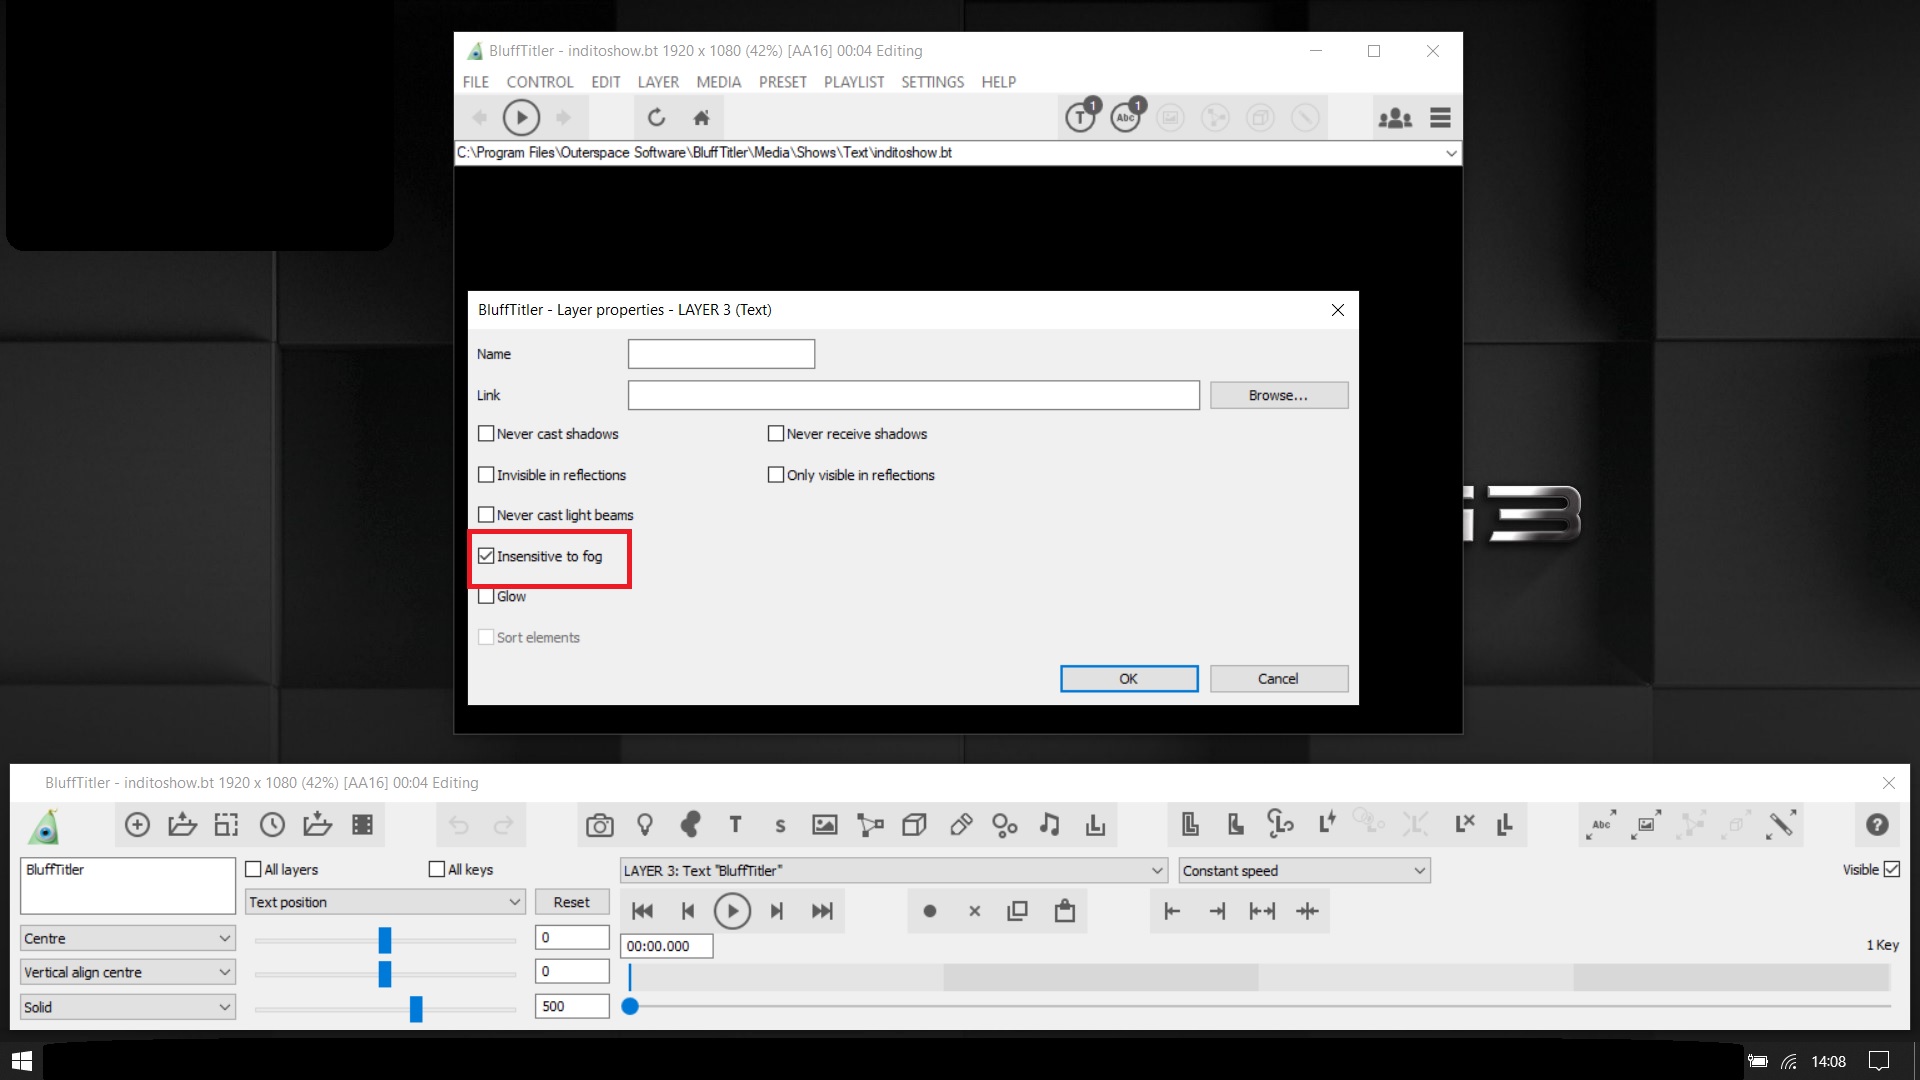This screenshot has height=1080, width=1920.
Task: Check Never cast light beams
Action: pyautogui.click(x=486, y=515)
